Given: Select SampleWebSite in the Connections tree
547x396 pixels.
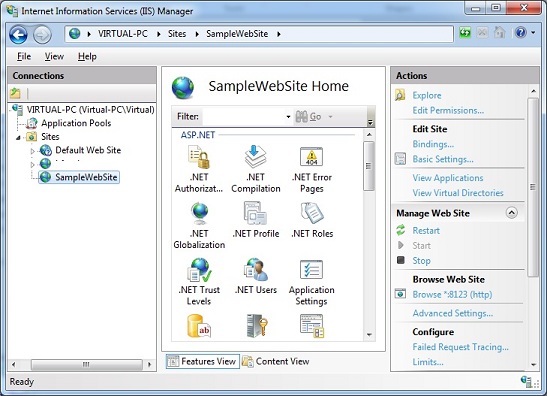Looking at the screenshot, I should click(x=79, y=177).
